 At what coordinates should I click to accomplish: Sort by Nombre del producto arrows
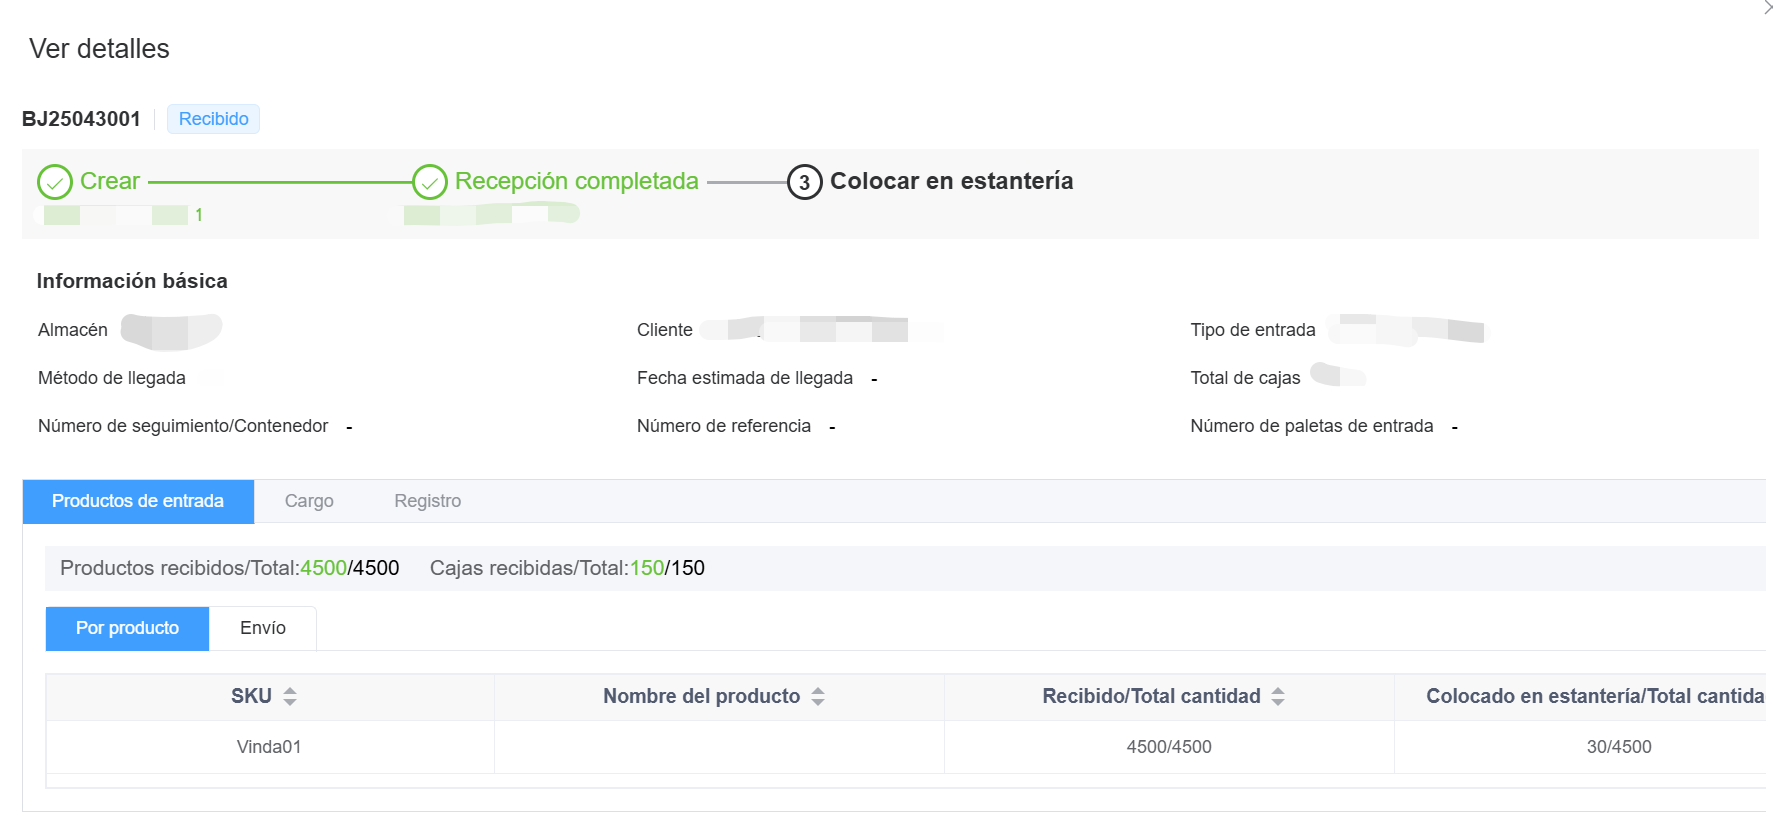pos(818,697)
